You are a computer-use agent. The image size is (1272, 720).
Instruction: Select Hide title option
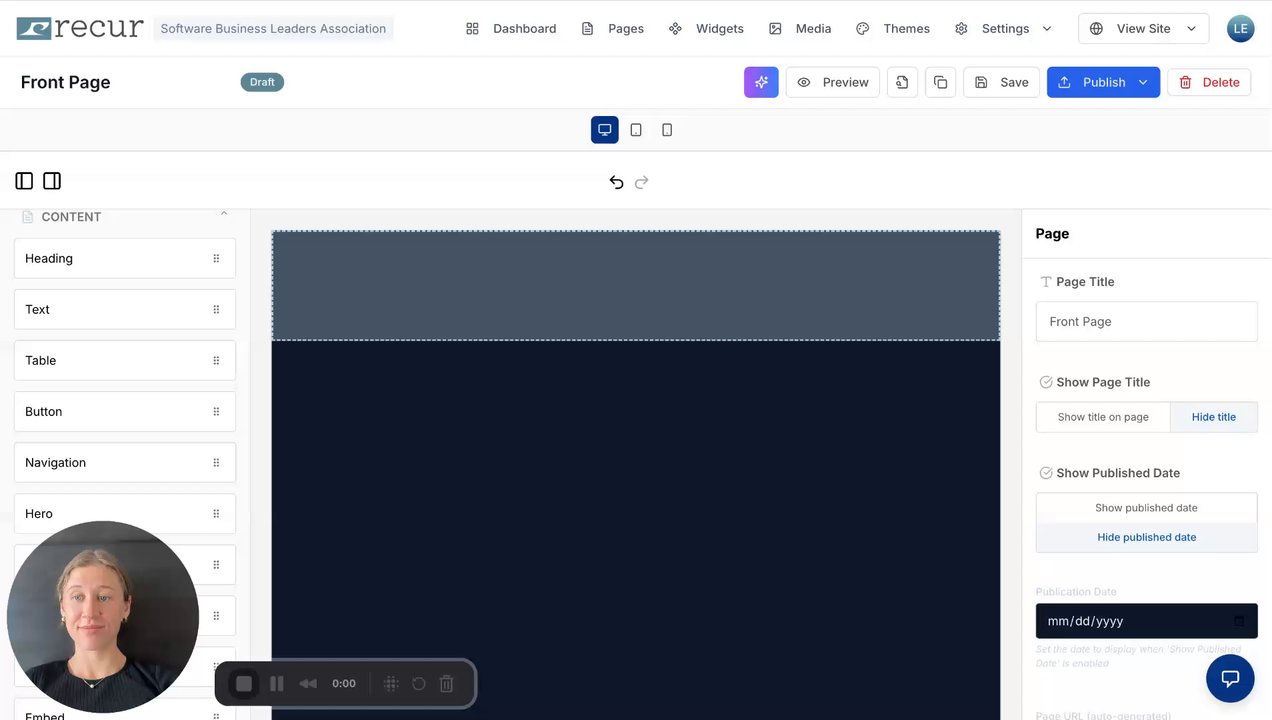tap(1214, 417)
